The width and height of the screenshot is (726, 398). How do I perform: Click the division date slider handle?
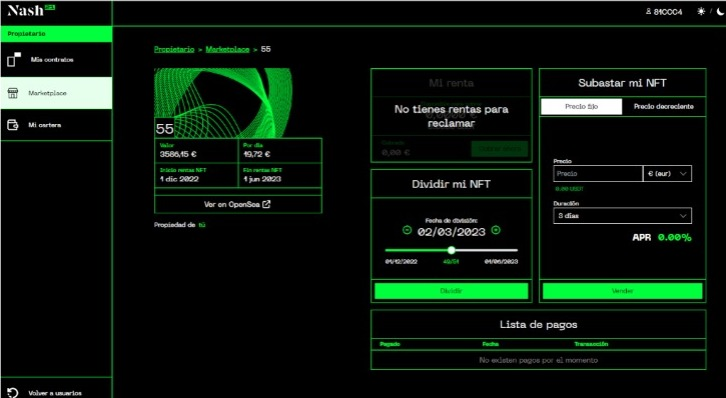point(451,250)
